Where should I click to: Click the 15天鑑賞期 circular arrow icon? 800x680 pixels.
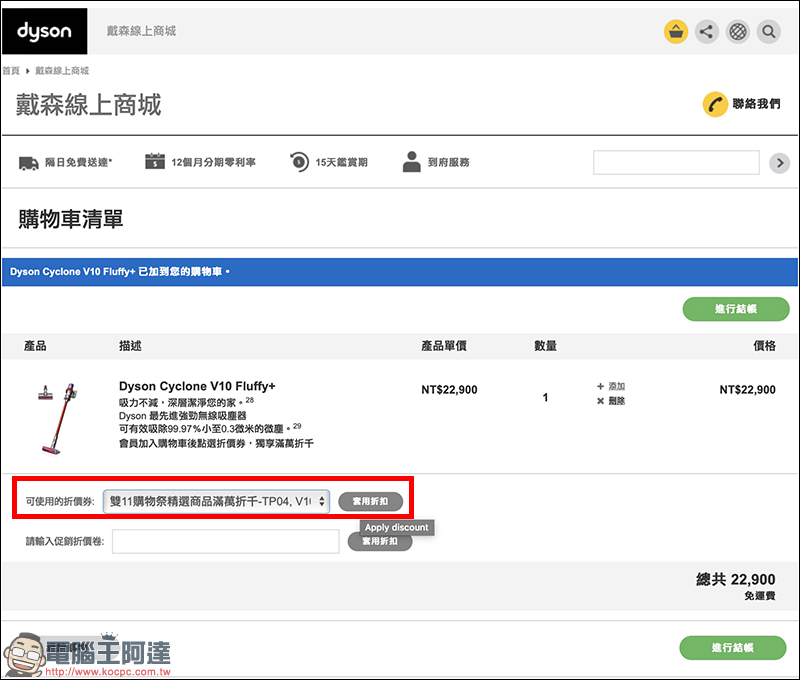coord(299,162)
